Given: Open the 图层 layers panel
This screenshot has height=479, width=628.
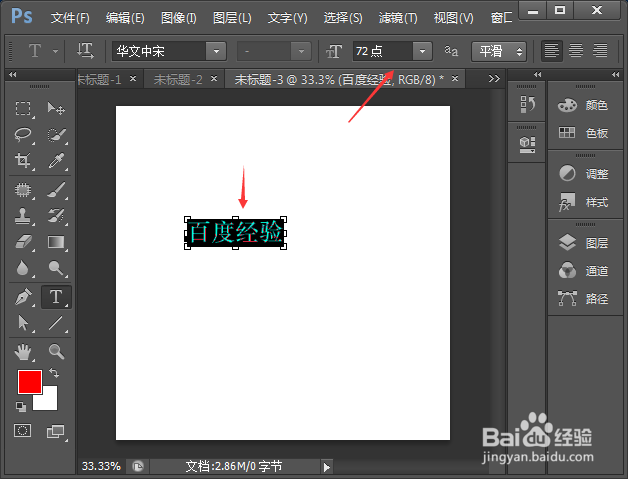Looking at the screenshot, I should pyautogui.click(x=585, y=243).
